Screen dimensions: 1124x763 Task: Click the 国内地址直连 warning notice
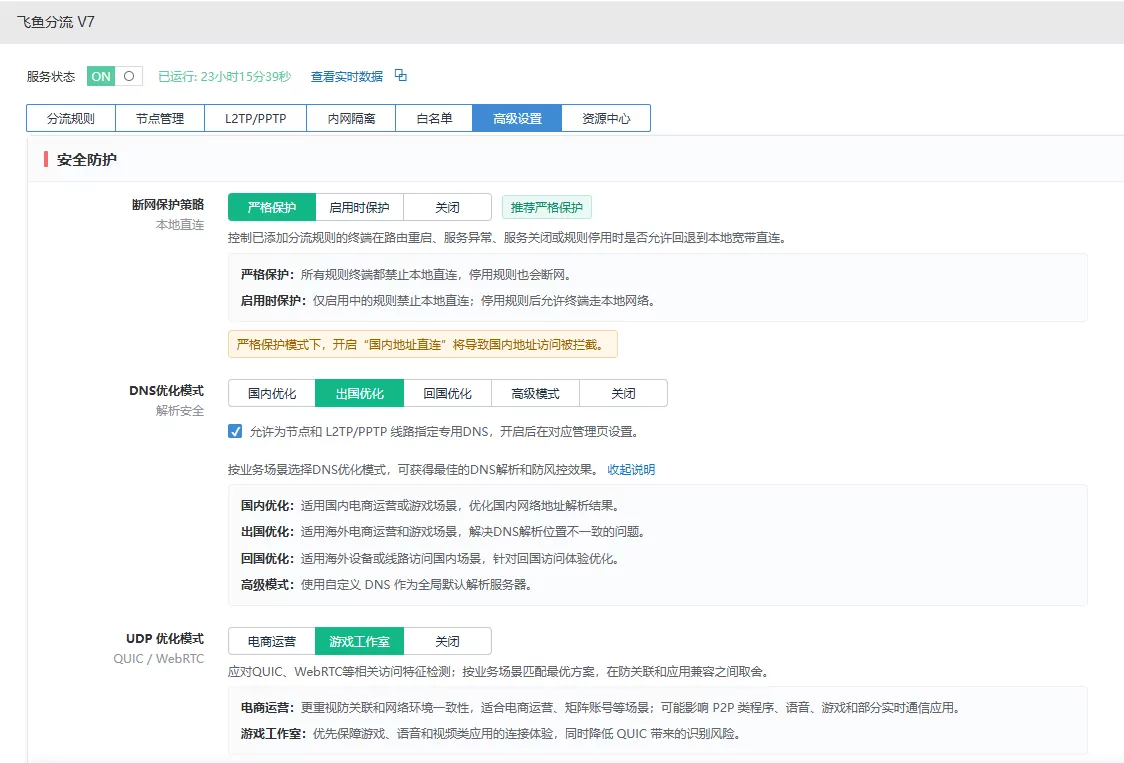422,344
